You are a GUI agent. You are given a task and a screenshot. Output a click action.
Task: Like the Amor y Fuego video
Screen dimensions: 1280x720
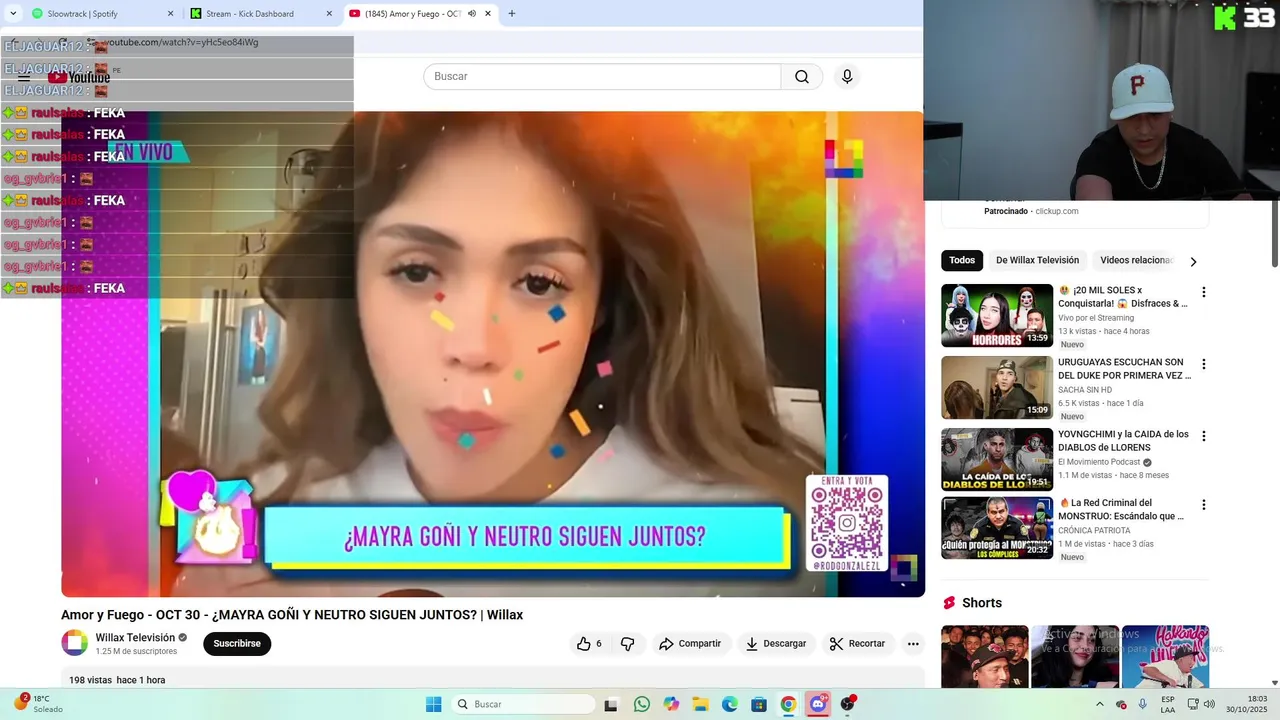pos(589,644)
